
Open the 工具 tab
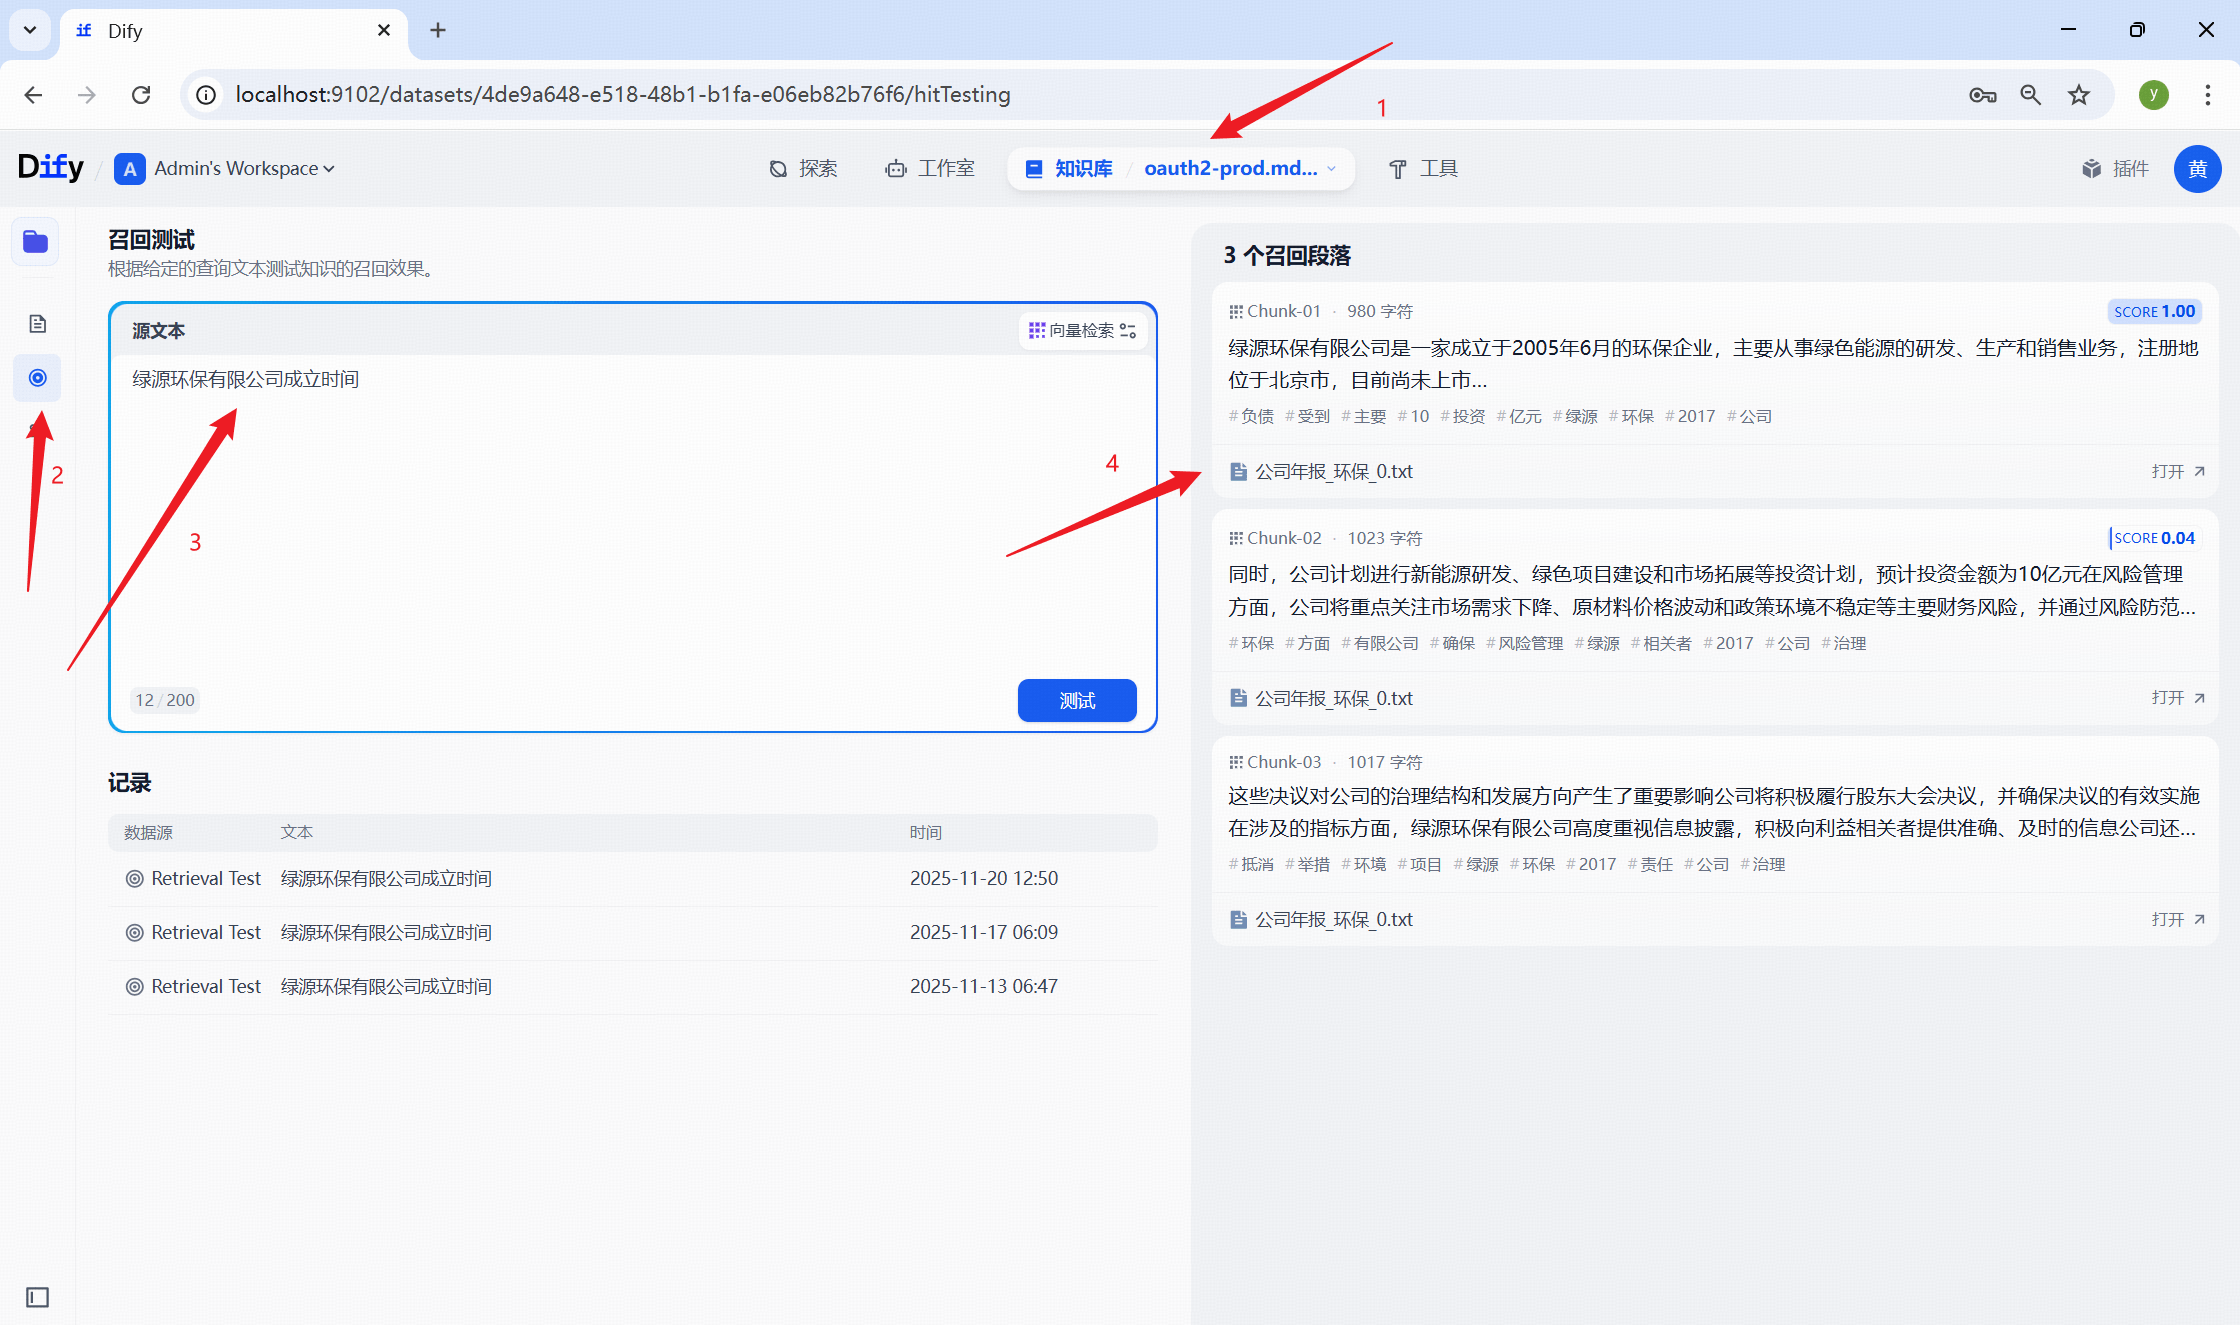click(x=1423, y=168)
